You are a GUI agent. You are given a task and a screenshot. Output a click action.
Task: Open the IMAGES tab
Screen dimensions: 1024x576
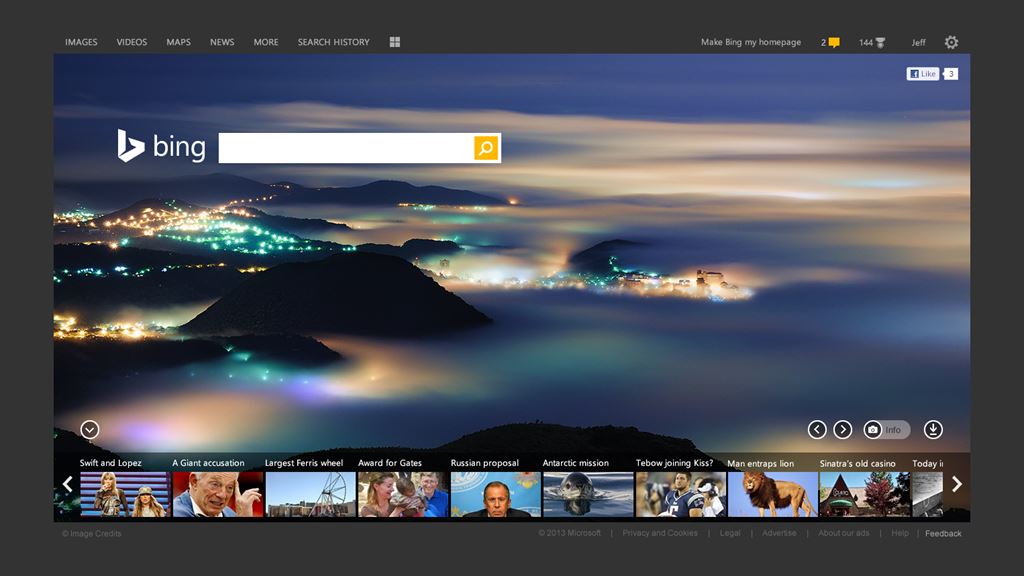pos(81,42)
